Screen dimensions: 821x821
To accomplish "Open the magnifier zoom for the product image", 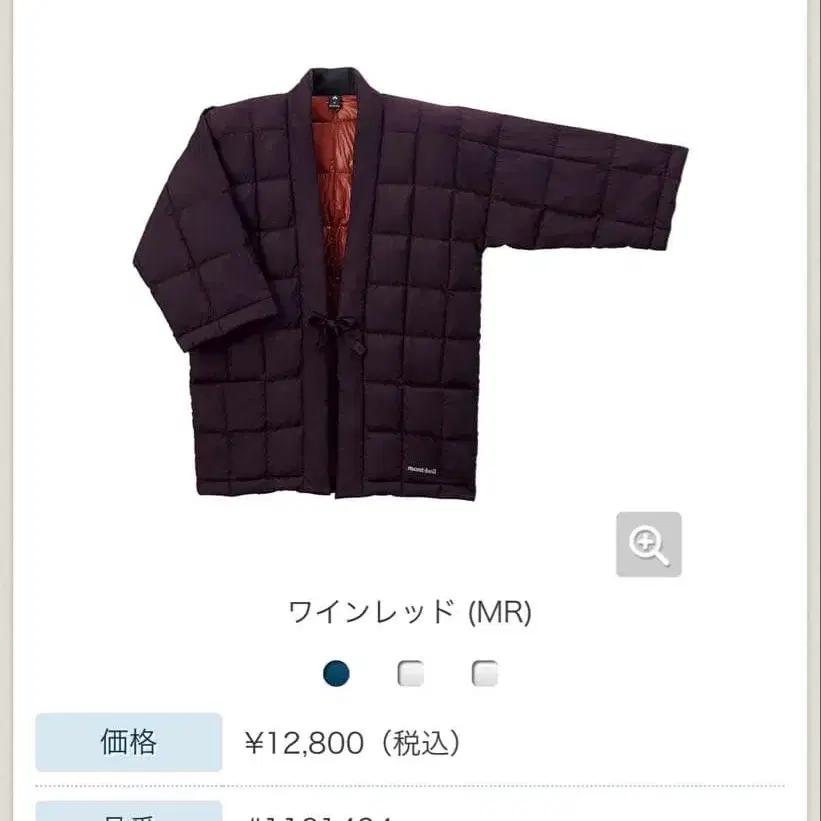I will pos(648,545).
